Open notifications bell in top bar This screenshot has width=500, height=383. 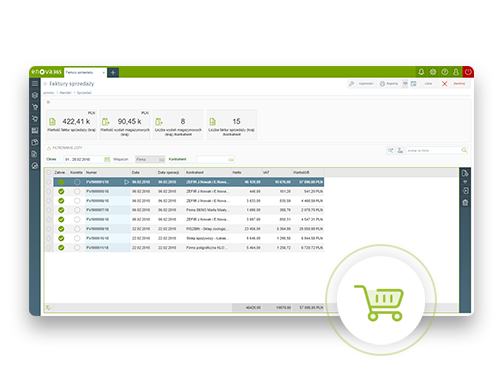421,72
